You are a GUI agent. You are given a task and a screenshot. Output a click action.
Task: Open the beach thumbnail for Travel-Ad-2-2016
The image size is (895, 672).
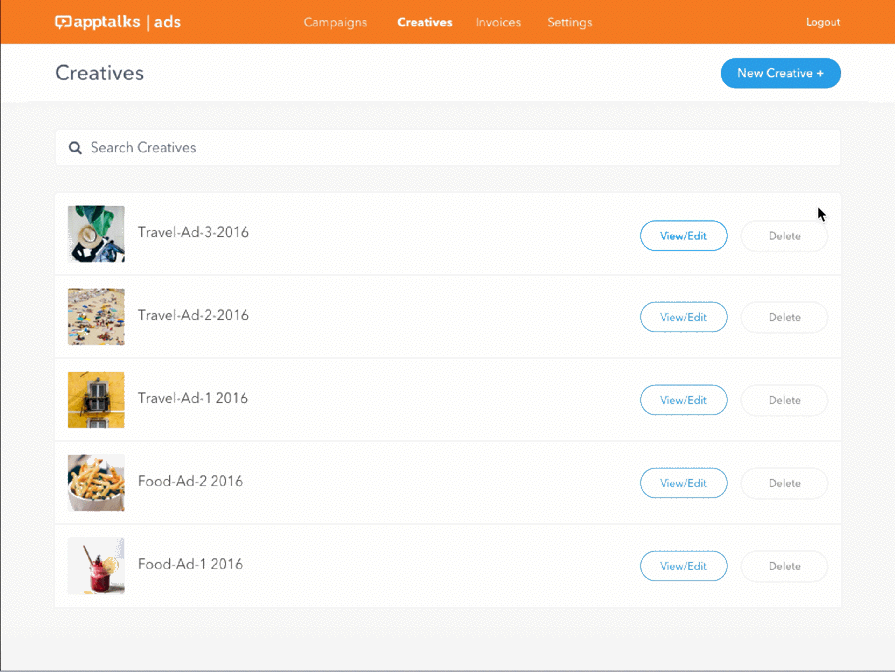pos(95,317)
